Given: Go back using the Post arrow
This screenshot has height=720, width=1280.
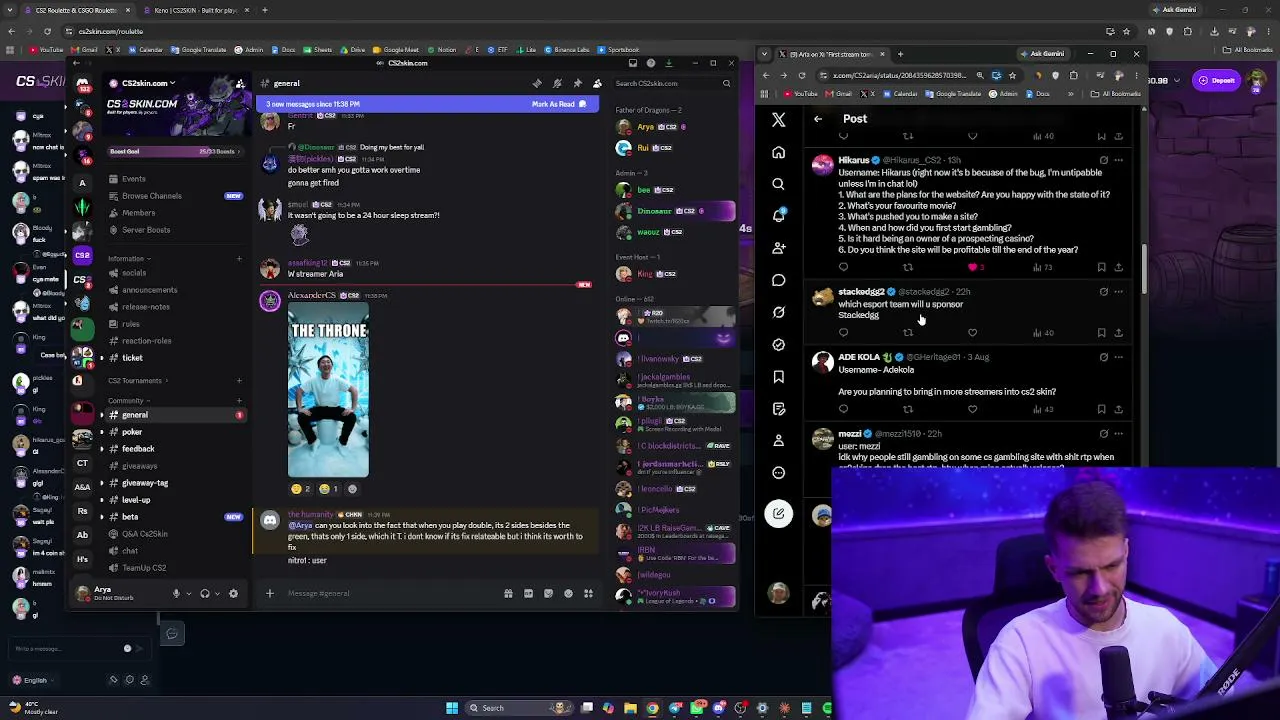Looking at the screenshot, I should (818, 119).
